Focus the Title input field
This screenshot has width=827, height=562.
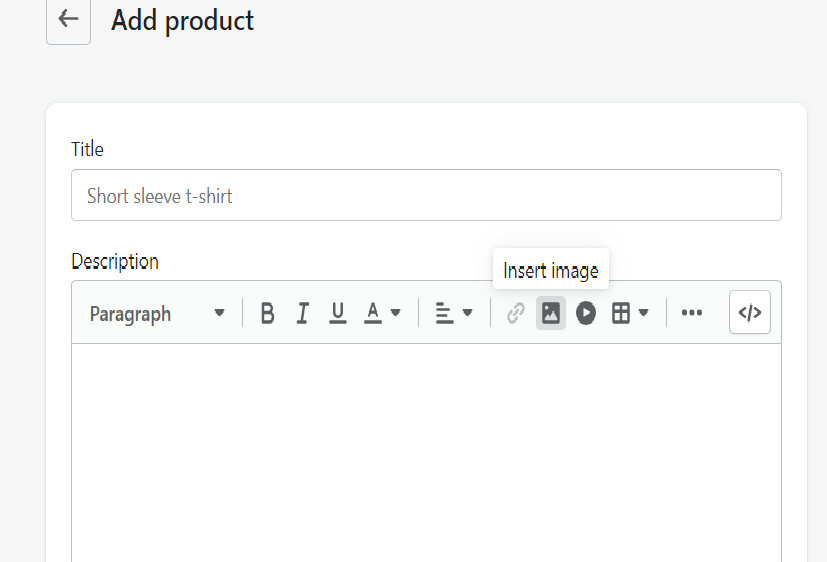426,195
